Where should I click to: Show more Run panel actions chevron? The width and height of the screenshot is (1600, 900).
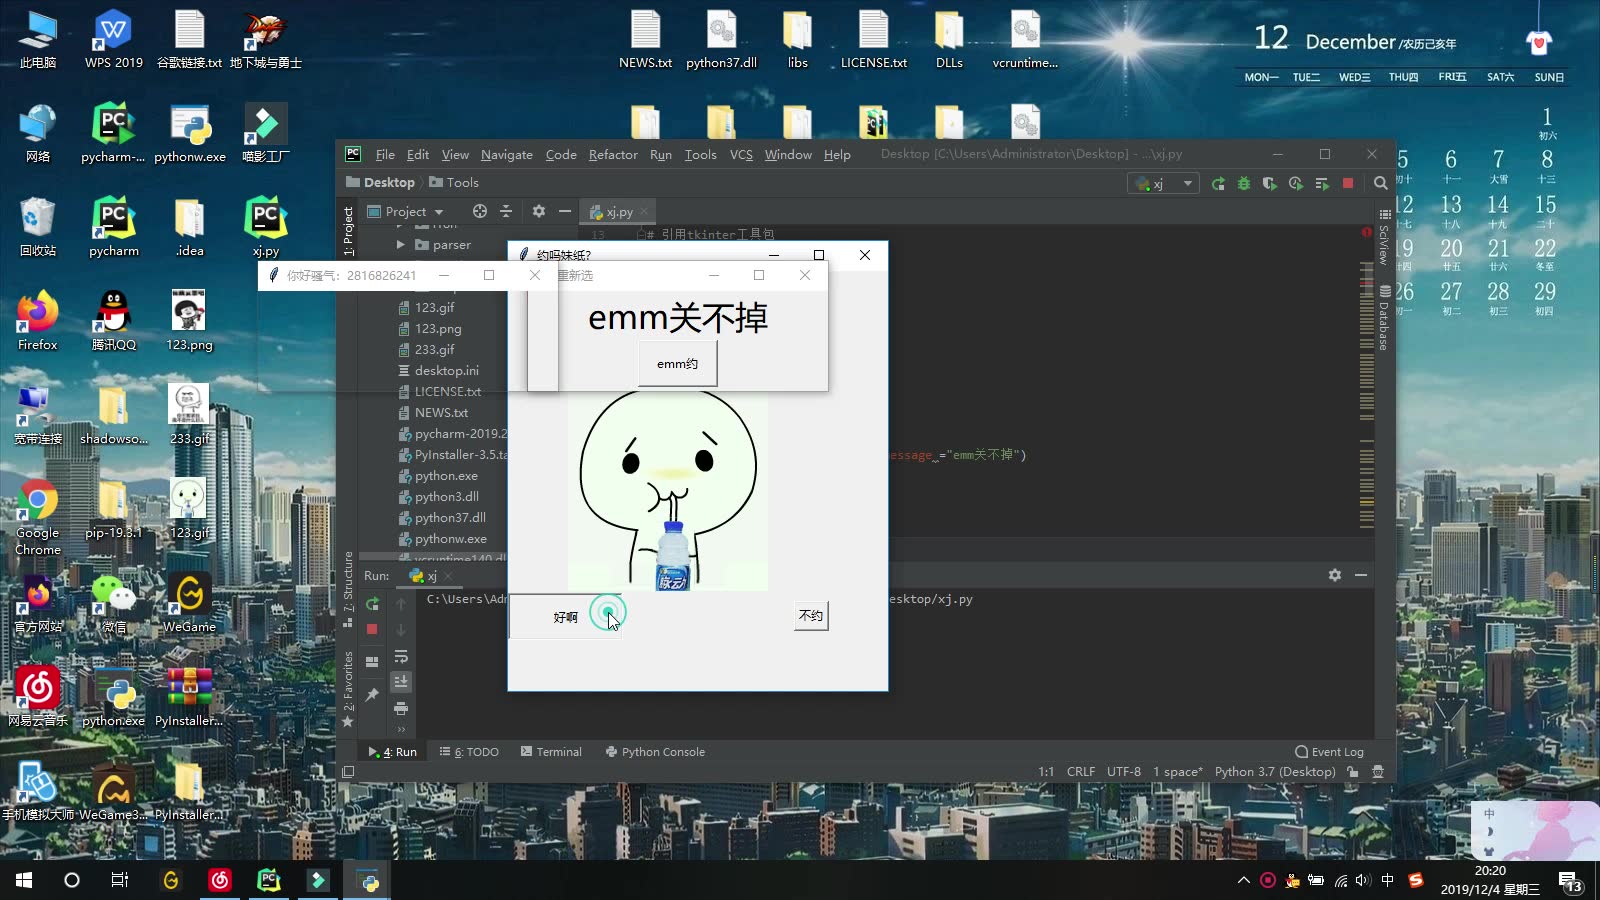[x=401, y=729]
